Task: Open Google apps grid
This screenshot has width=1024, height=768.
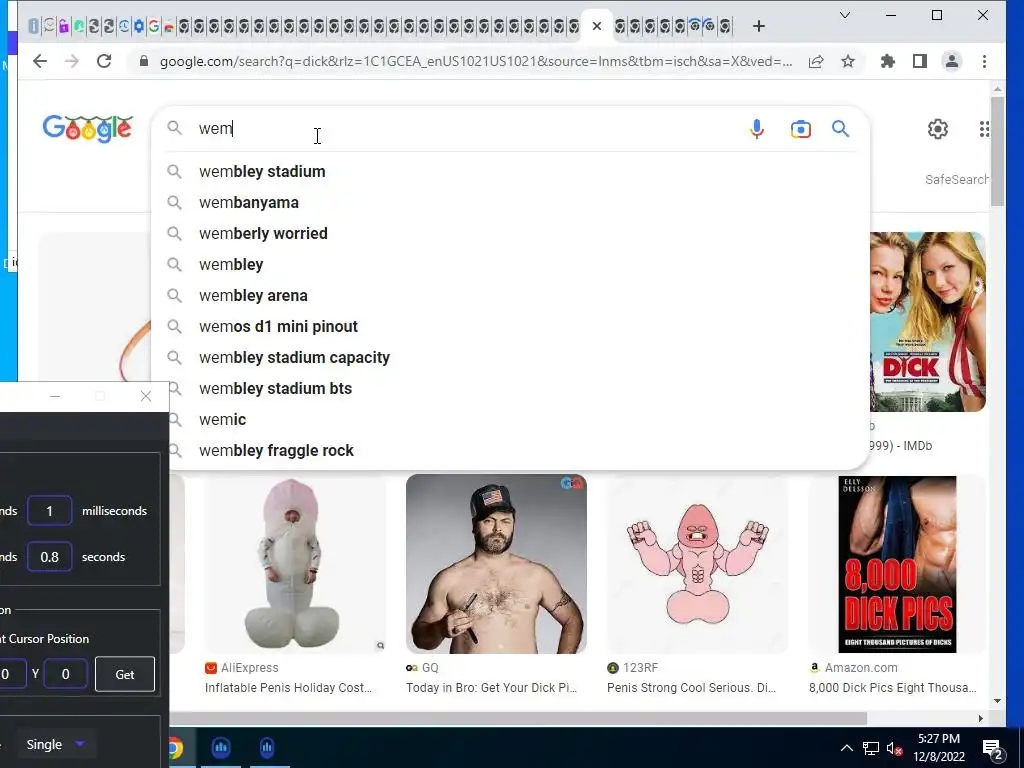Action: click(x=984, y=129)
